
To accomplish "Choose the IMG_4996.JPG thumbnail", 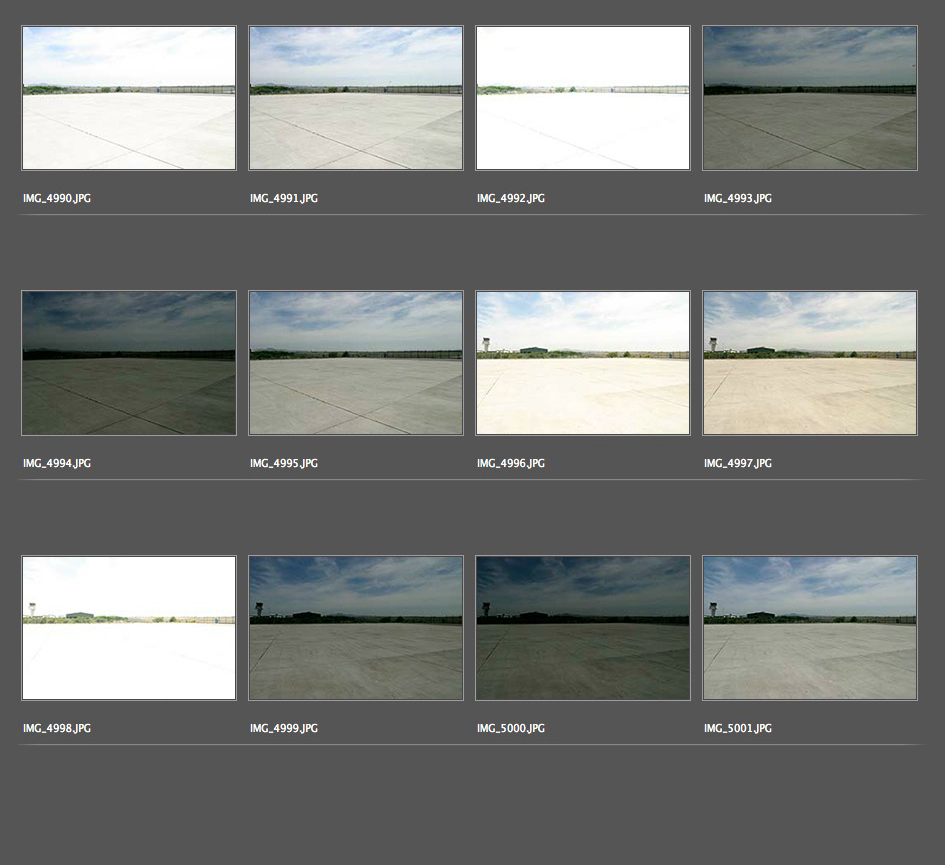I will coord(583,363).
